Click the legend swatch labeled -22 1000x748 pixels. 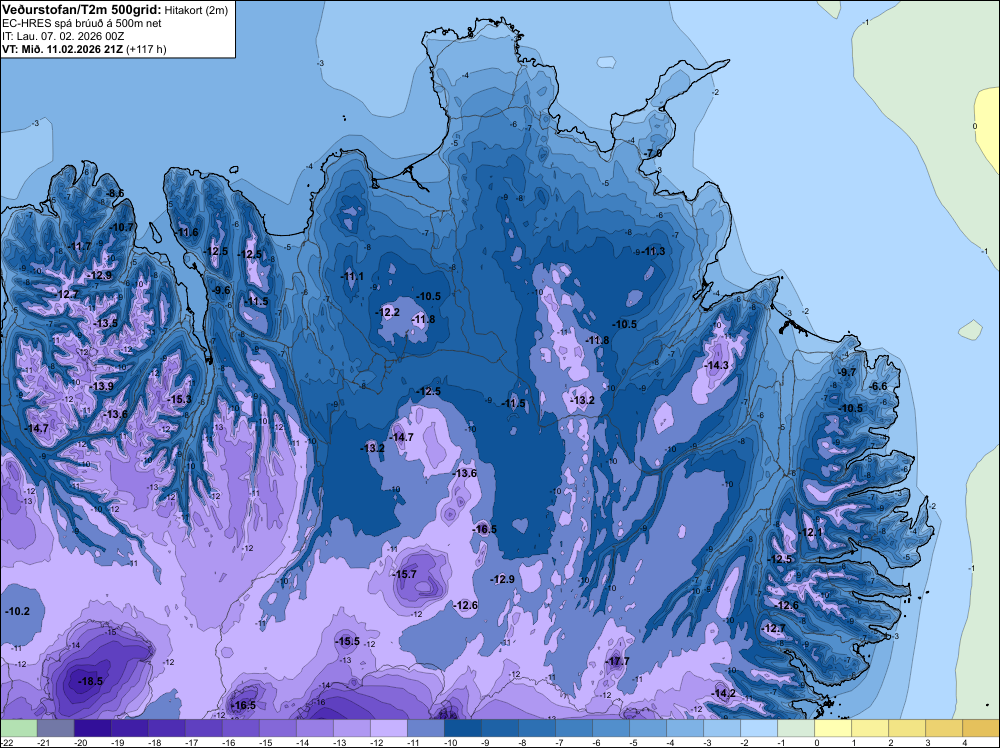point(18,728)
